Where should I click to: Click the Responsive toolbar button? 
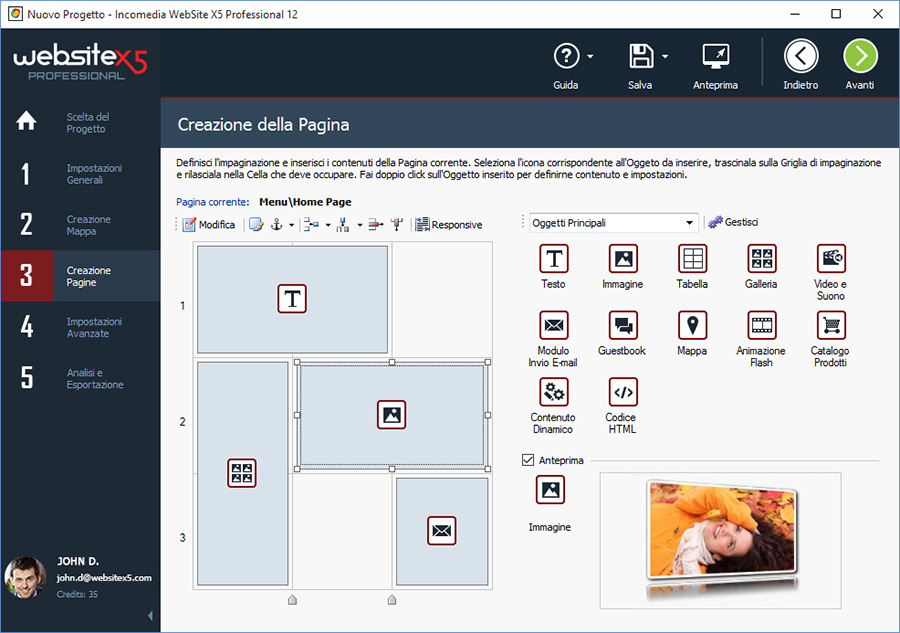coord(449,225)
